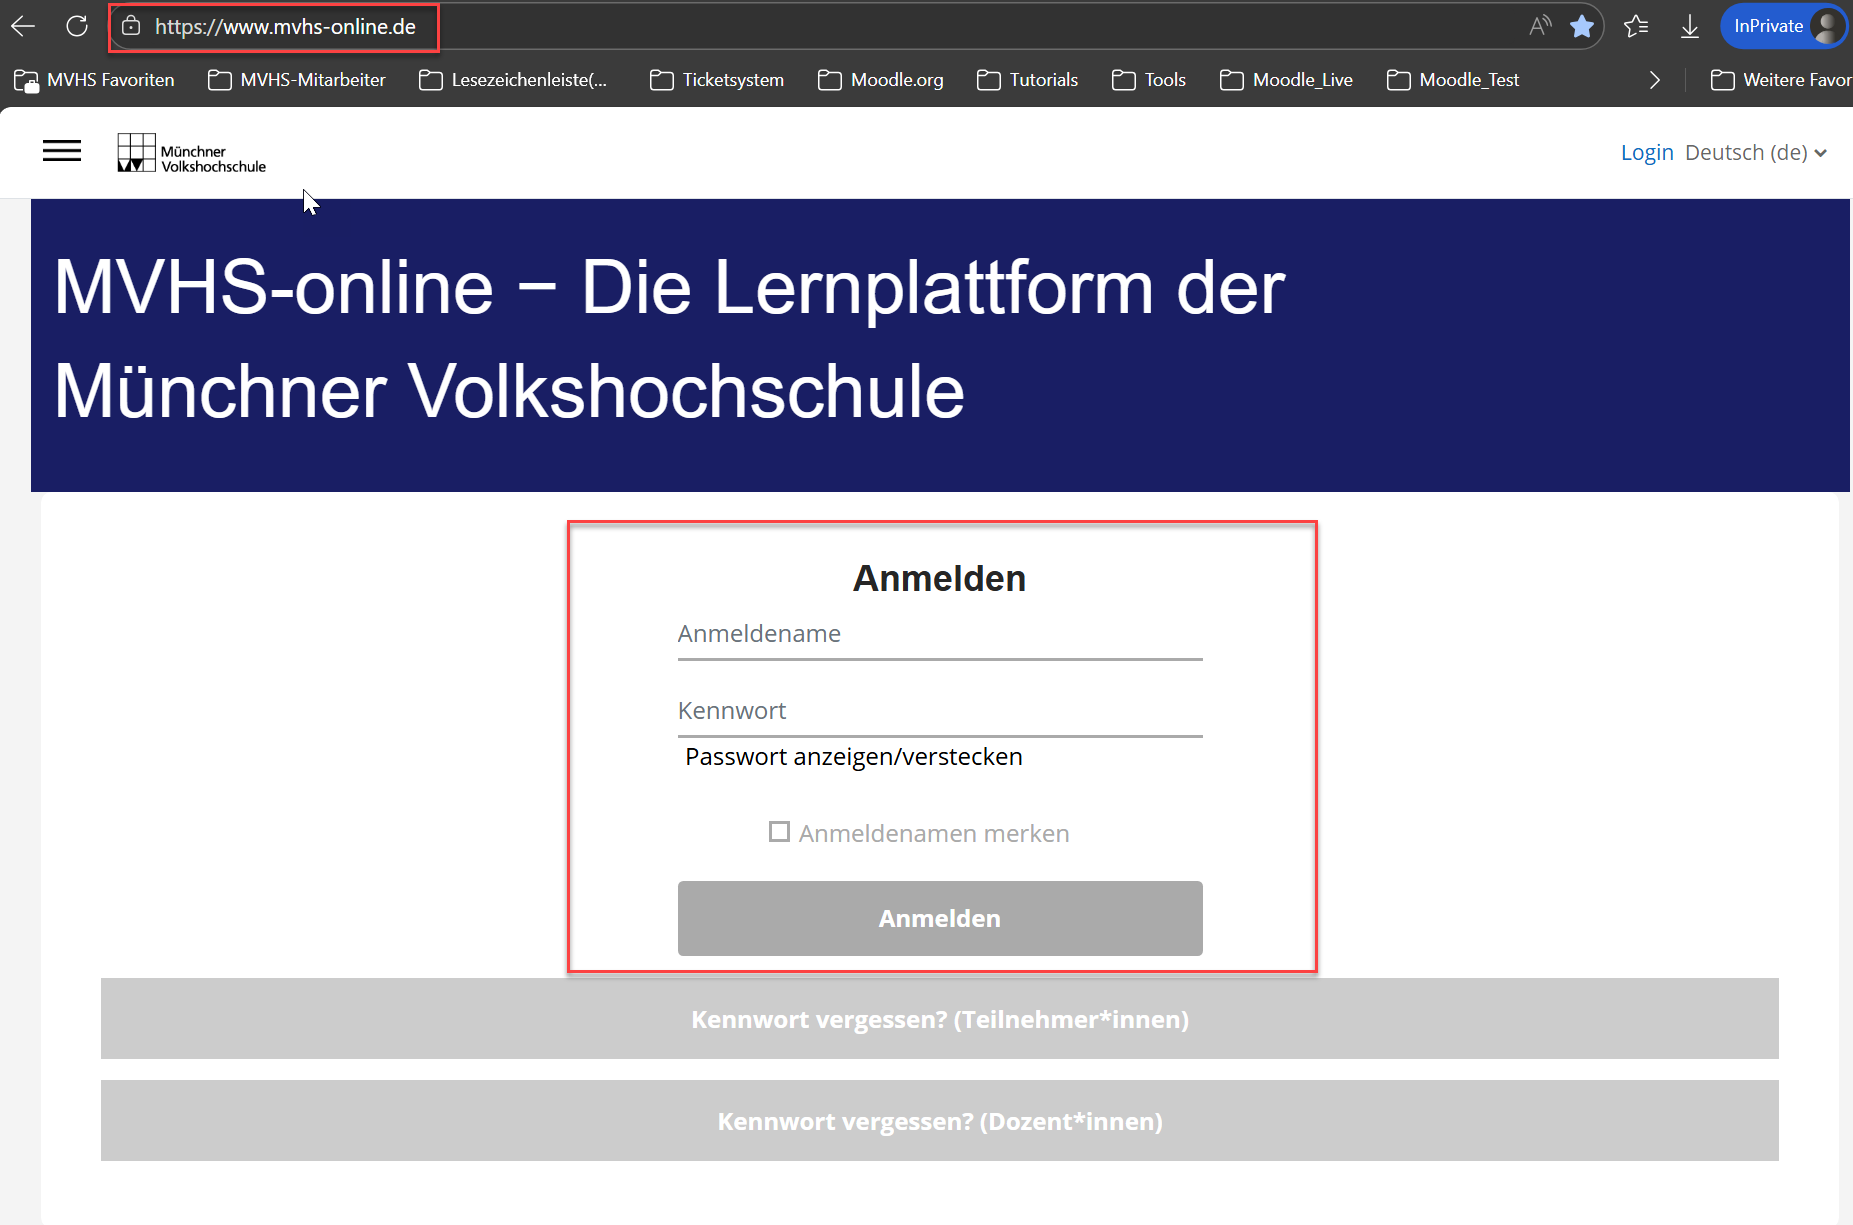Viewport: 1853px width, 1225px height.
Task: Click the Read Aloud icon
Action: click(x=1540, y=27)
